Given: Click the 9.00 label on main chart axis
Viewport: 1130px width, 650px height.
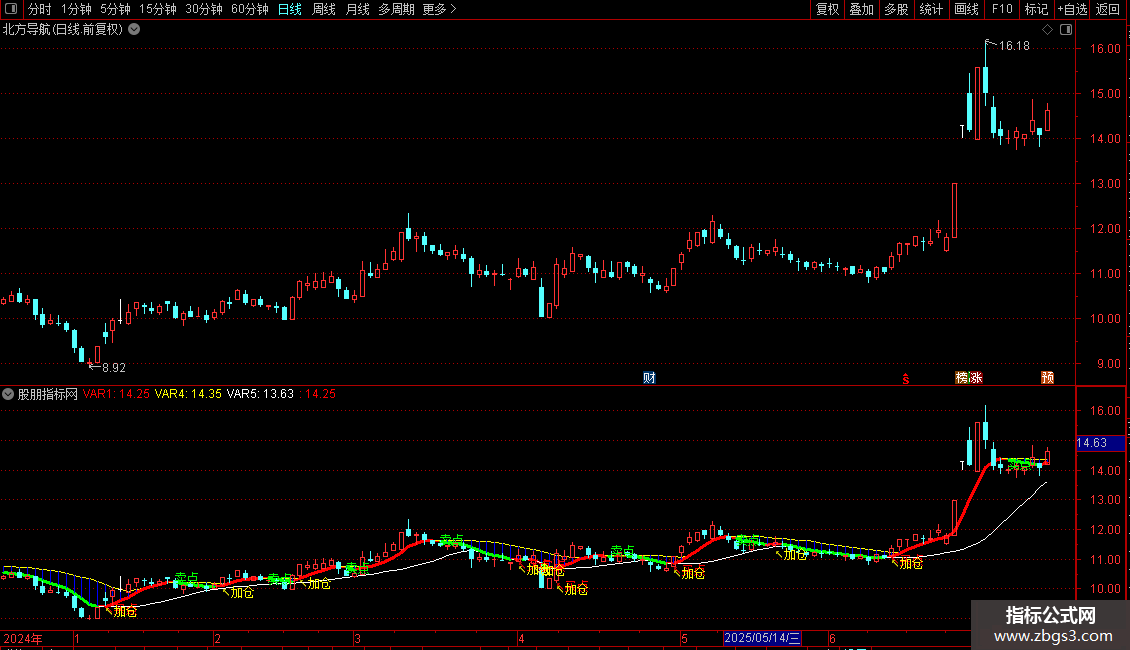Looking at the screenshot, I should (1108, 364).
